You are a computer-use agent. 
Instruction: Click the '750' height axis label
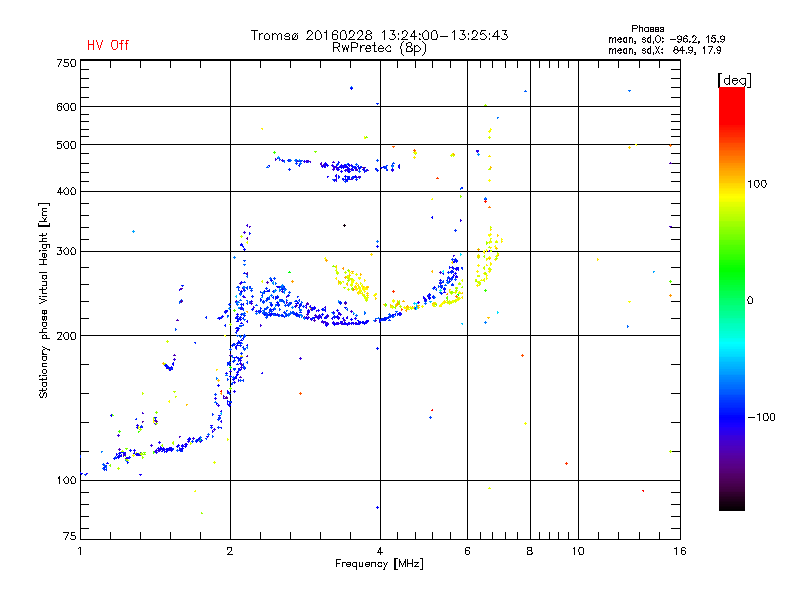coord(66,63)
